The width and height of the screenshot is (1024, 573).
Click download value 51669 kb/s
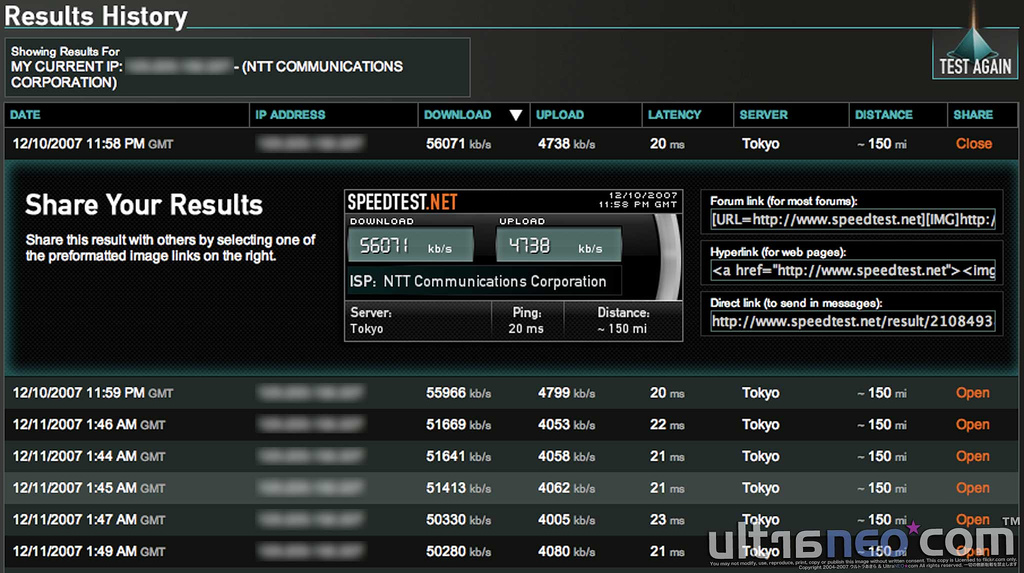(458, 425)
